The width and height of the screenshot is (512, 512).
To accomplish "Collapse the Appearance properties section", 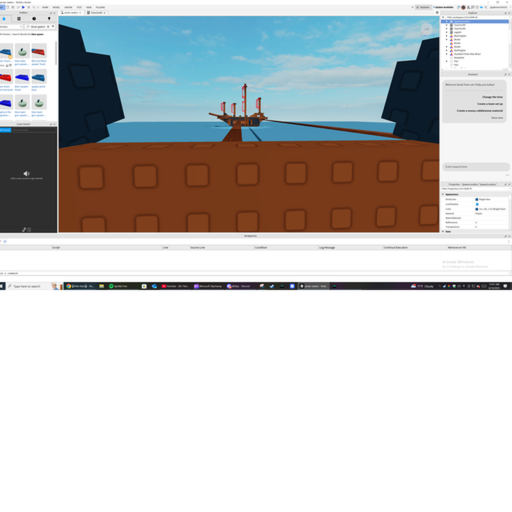I will (443, 194).
